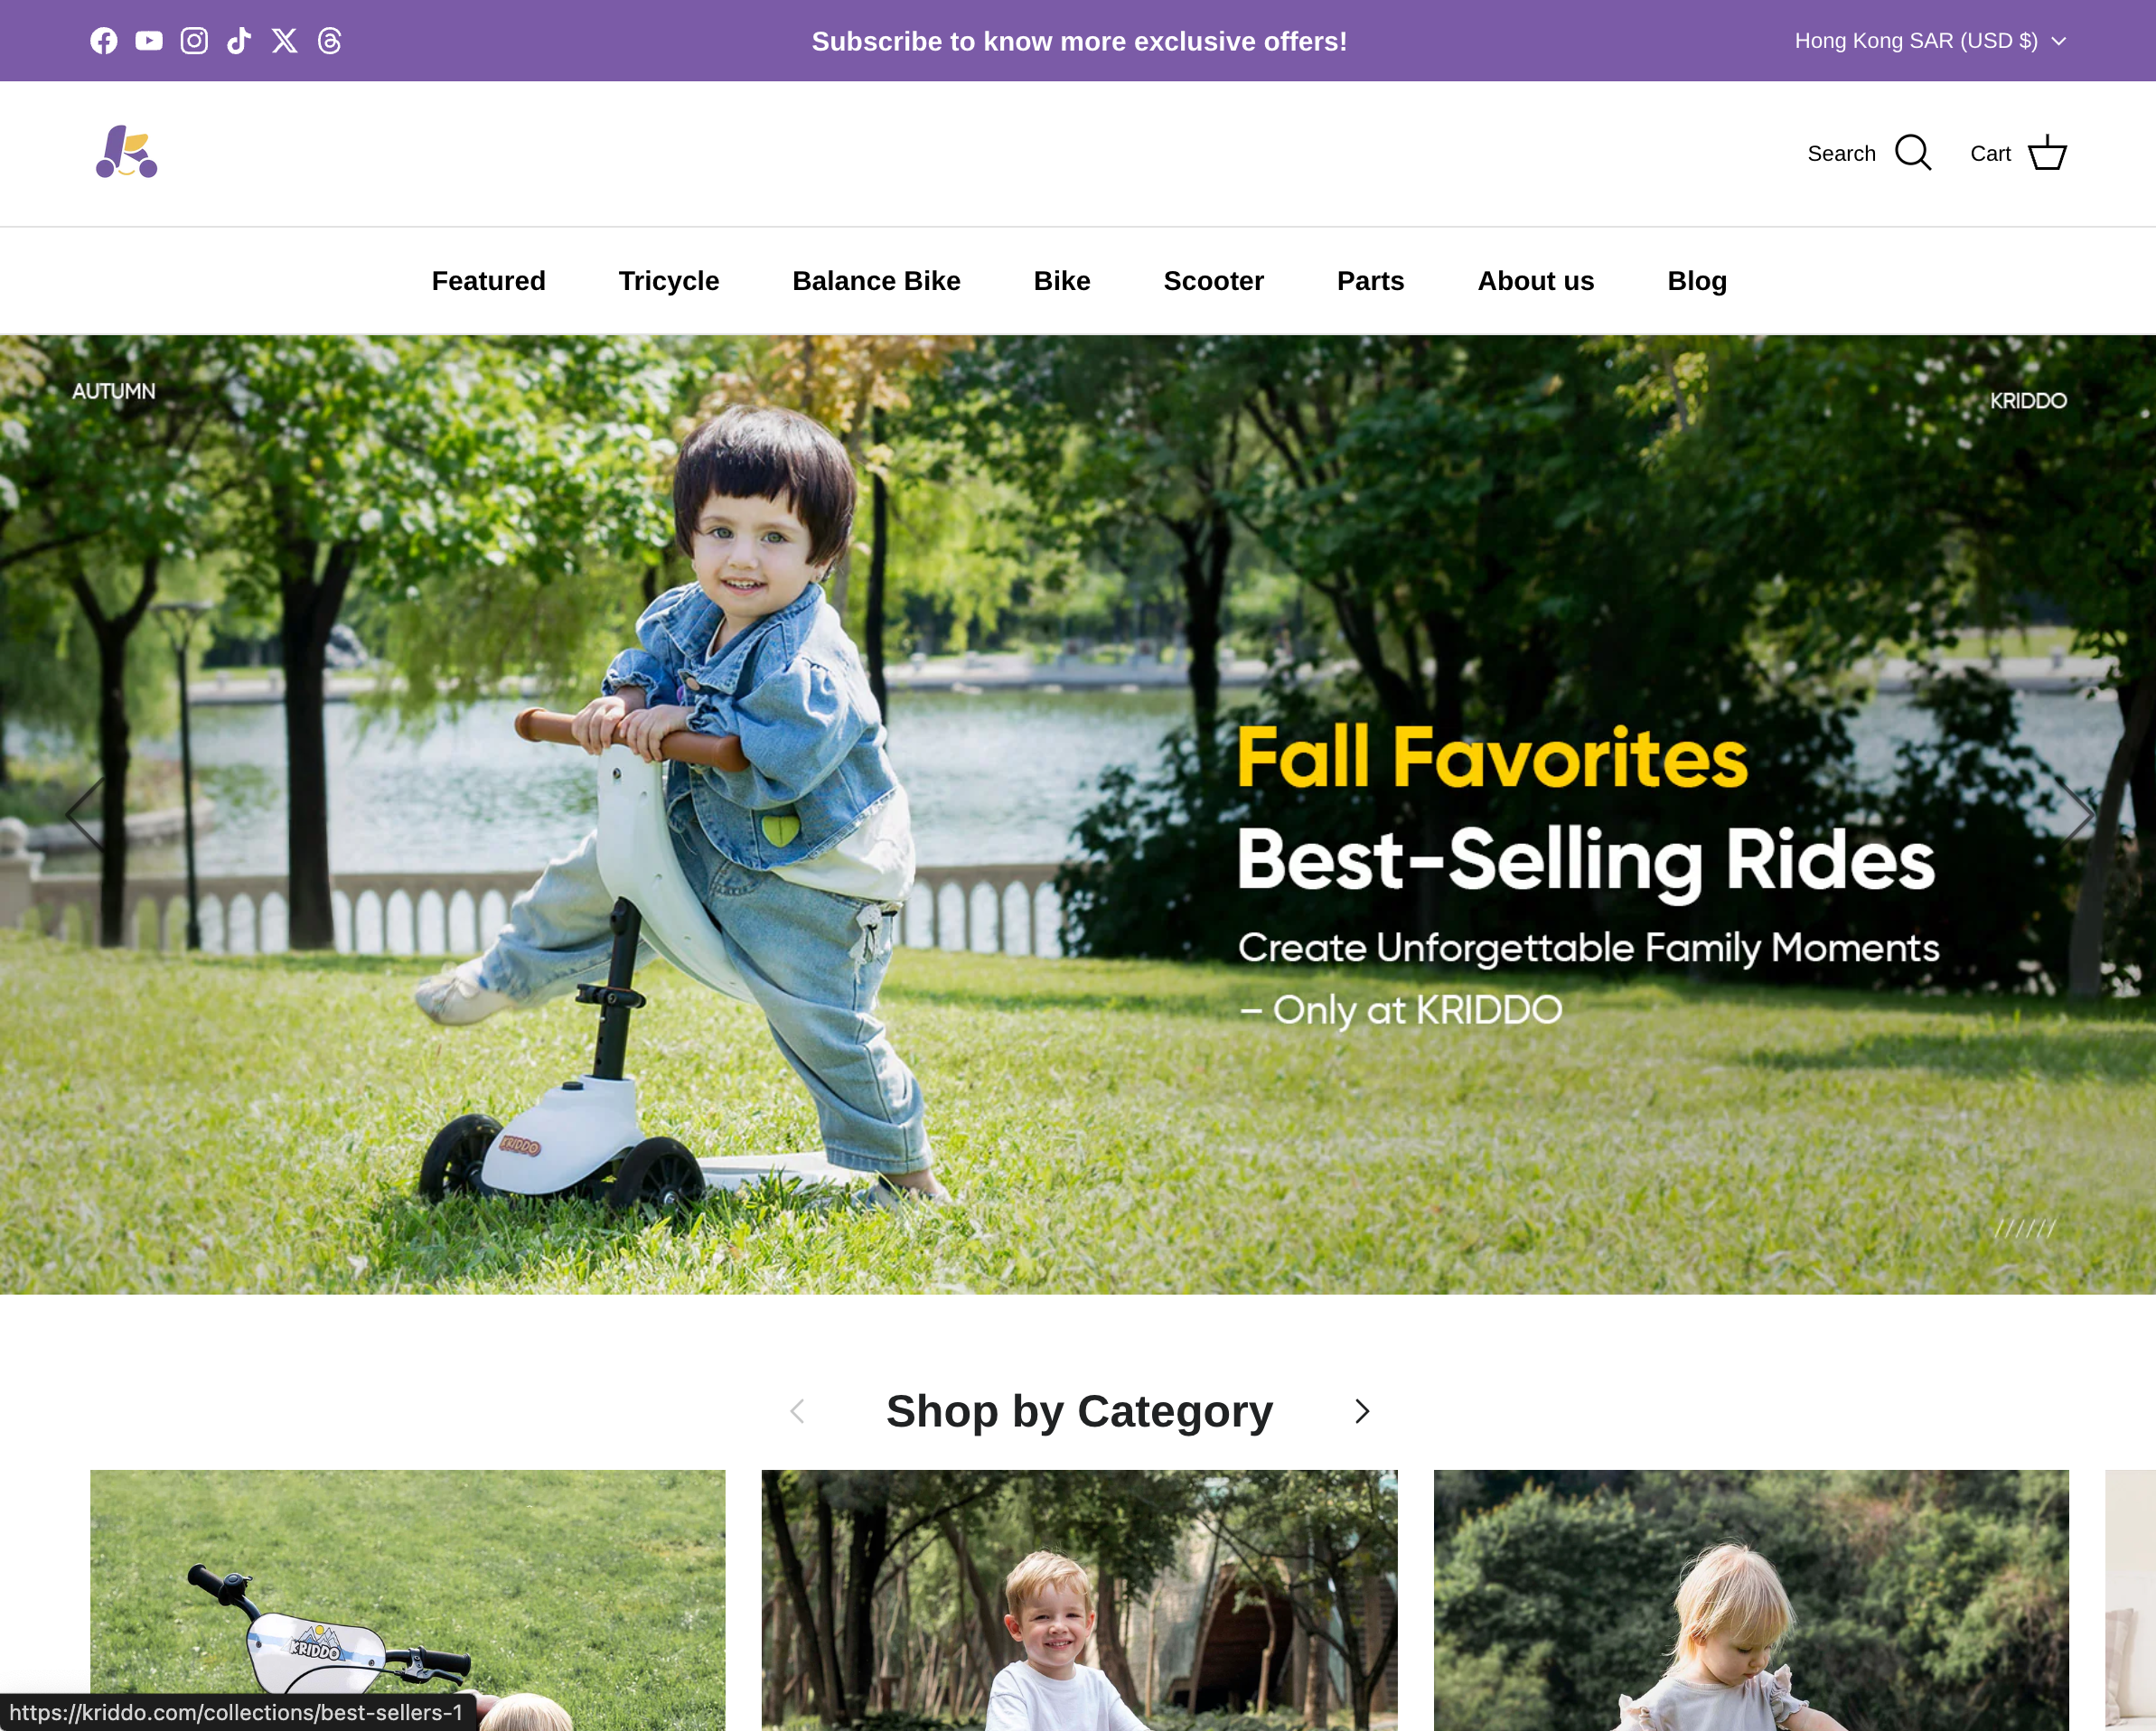Open the Cart basket icon
The width and height of the screenshot is (2156, 1731).
(2047, 153)
